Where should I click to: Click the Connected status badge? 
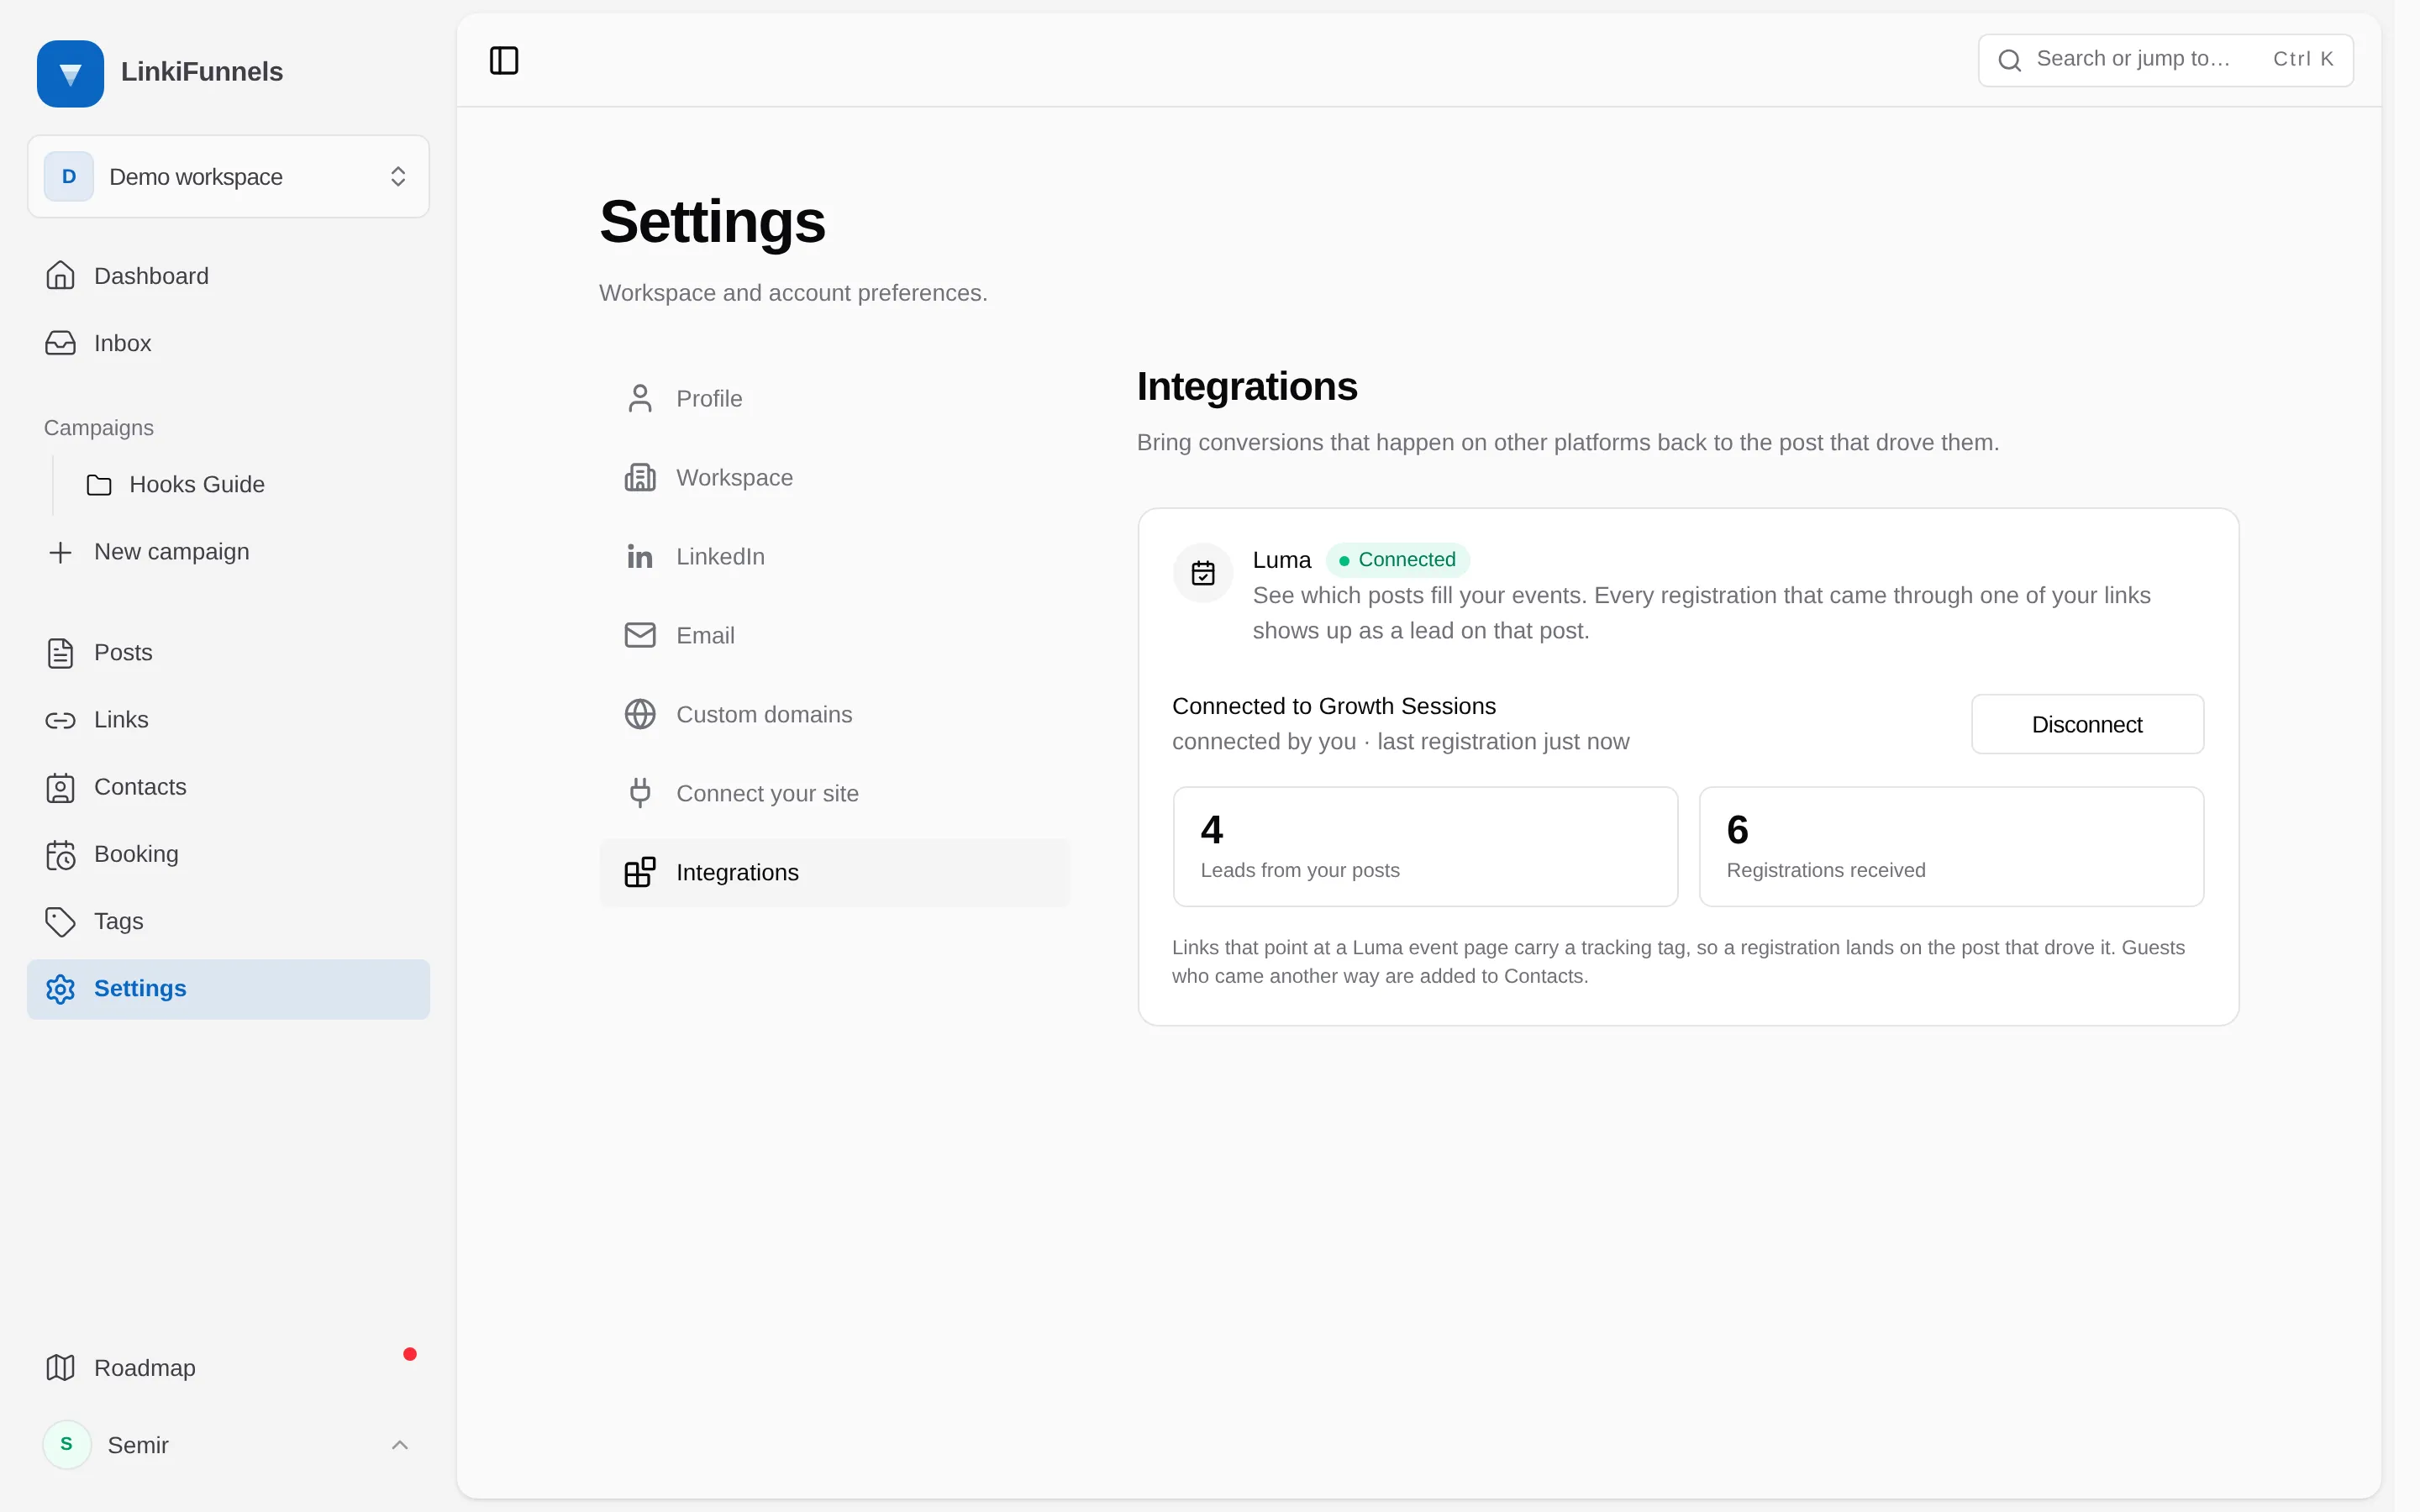1397,560
